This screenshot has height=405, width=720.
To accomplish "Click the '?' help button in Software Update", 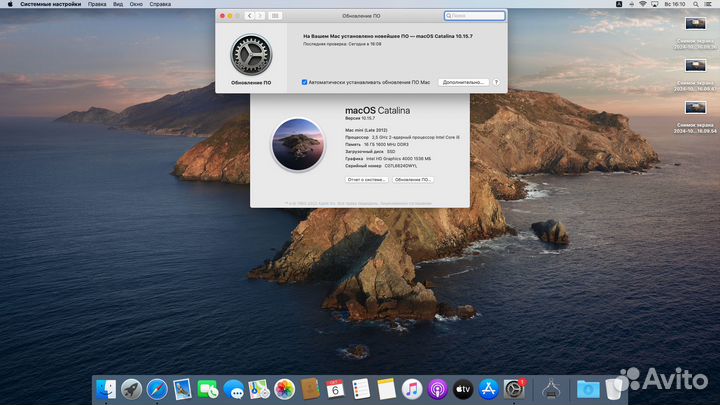I will (496, 82).
